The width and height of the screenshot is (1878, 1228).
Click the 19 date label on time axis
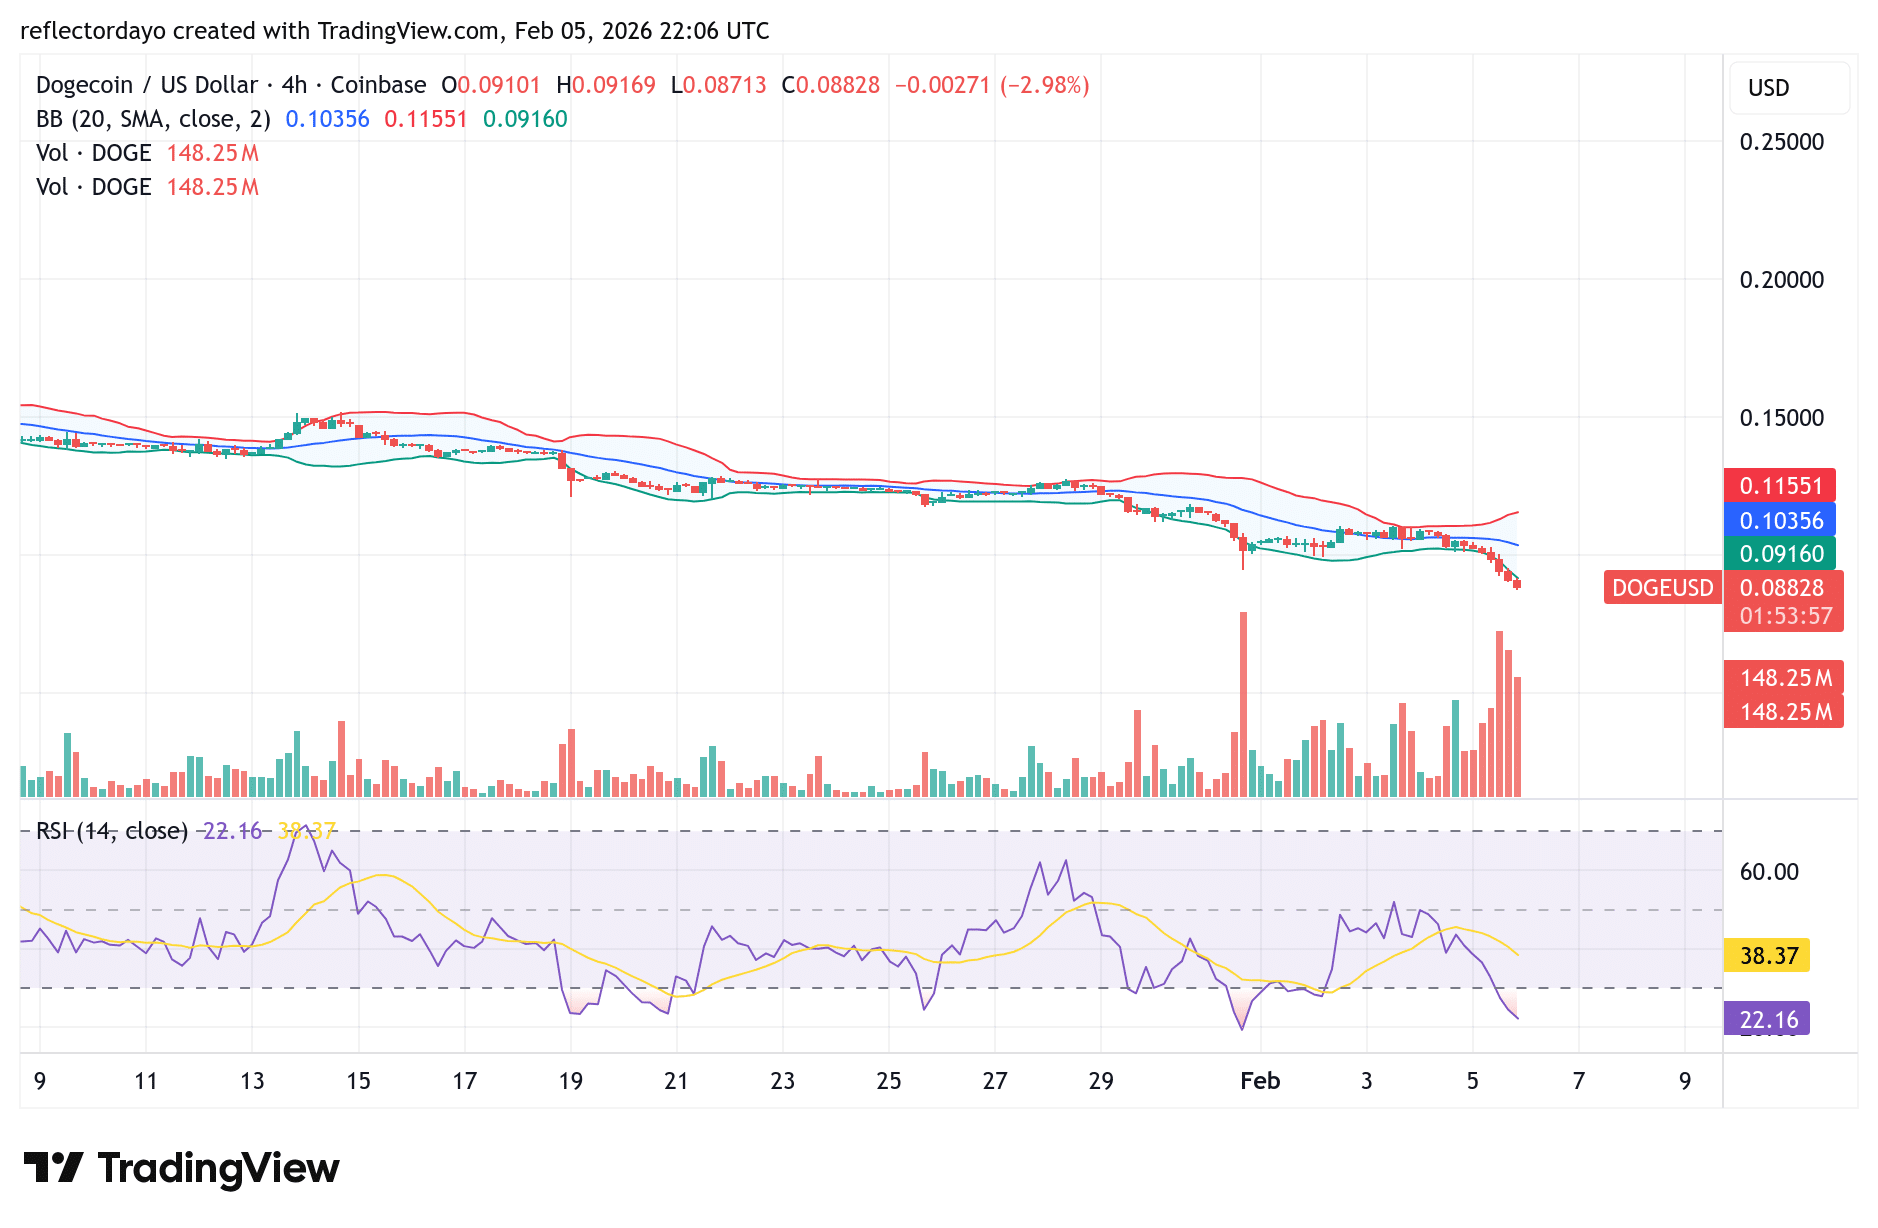click(x=570, y=1081)
